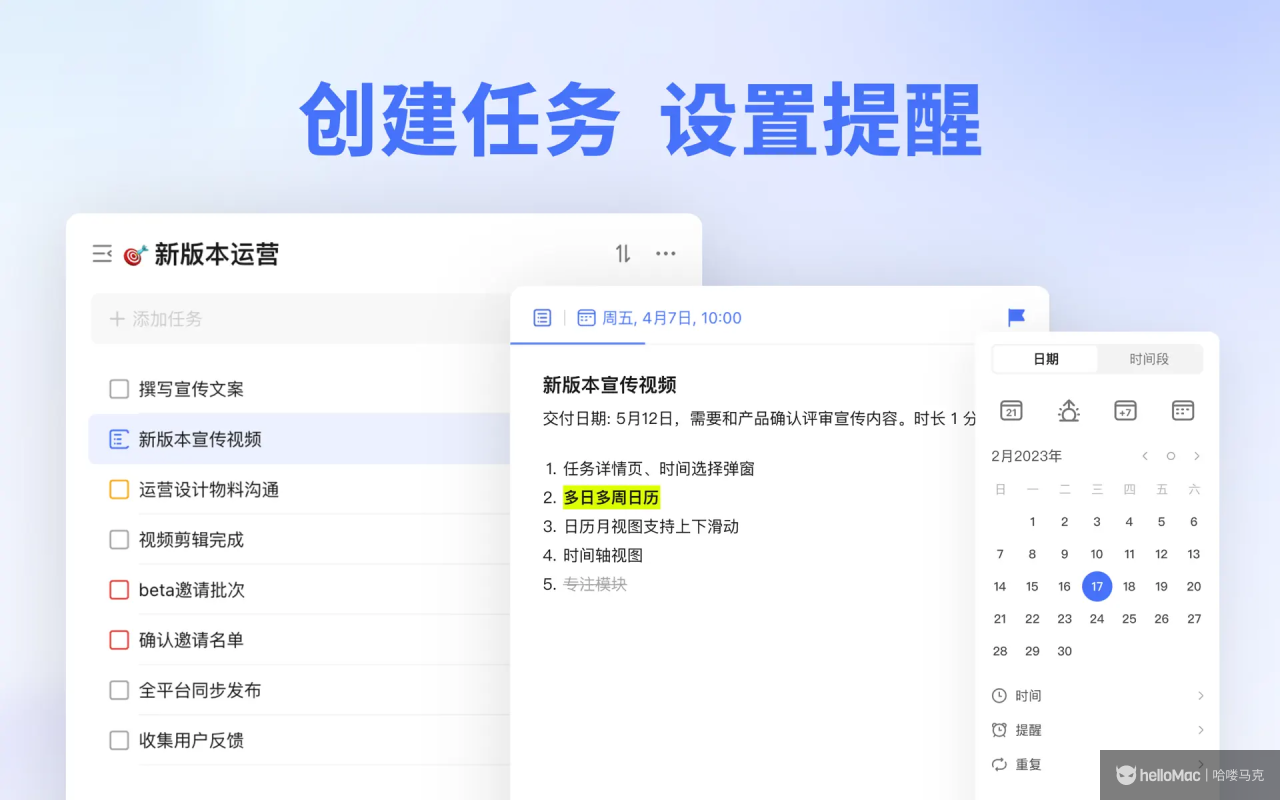
Task: Click the target emoji list icon
Action: tap(135, 255)
